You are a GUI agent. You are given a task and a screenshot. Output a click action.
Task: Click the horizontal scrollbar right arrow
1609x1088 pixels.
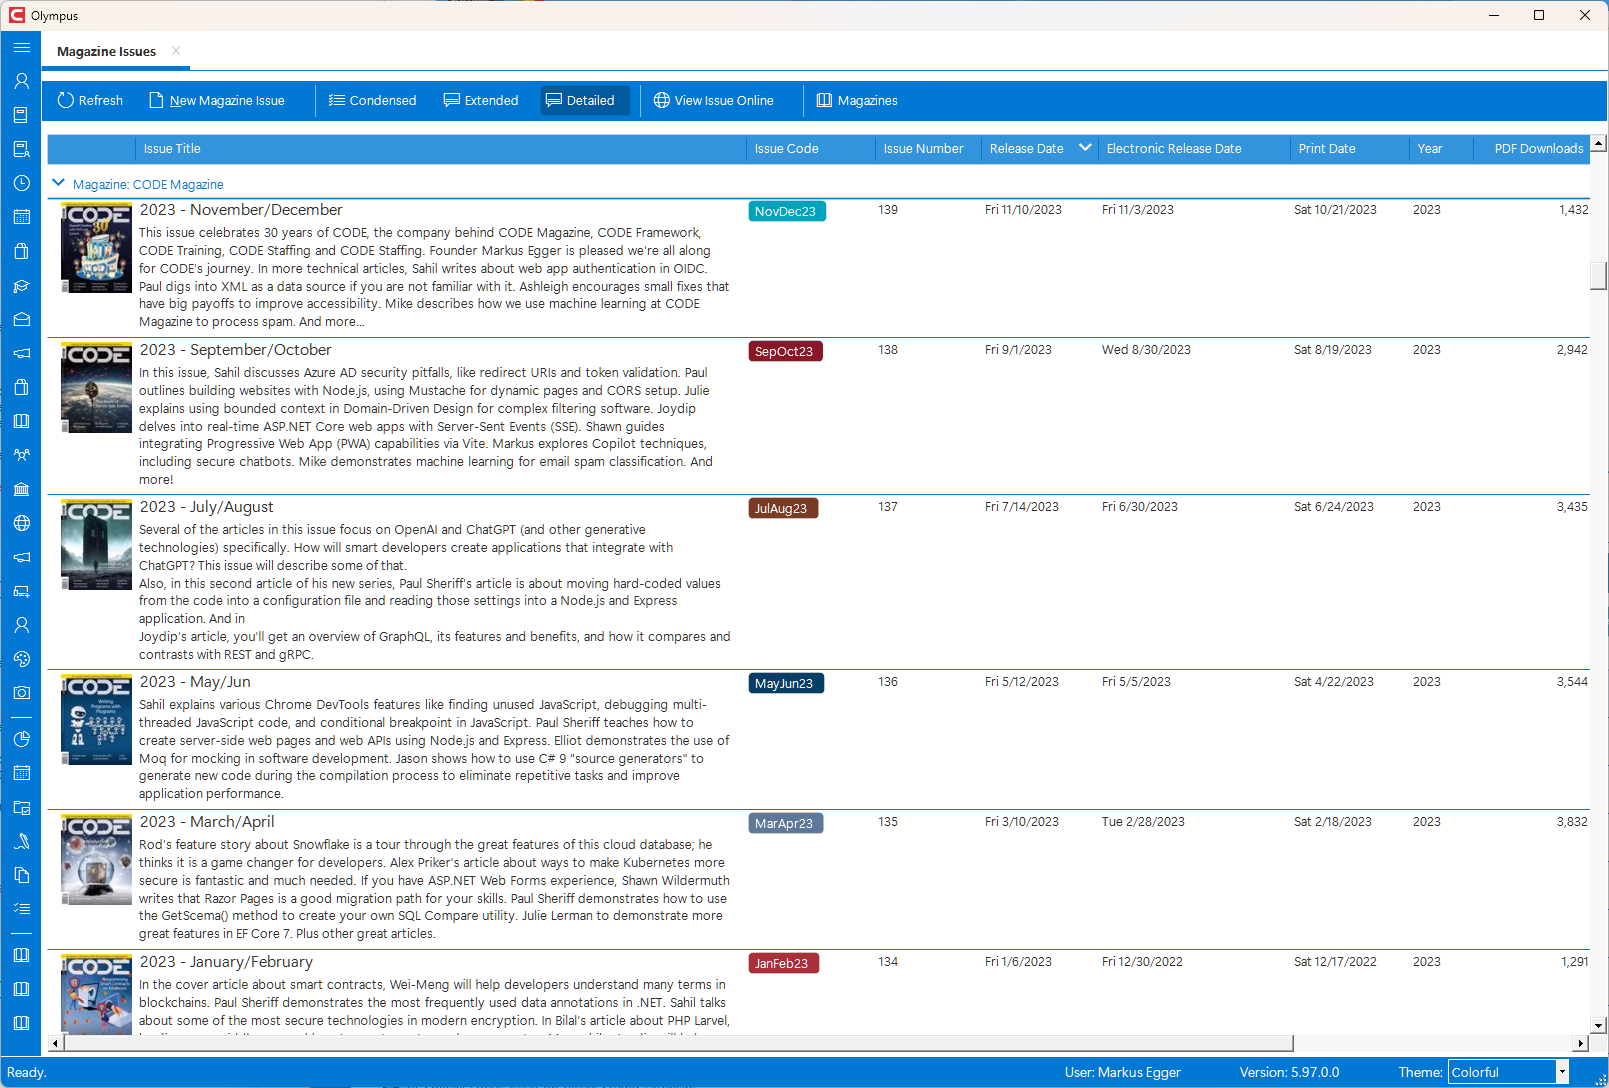1581,1043
